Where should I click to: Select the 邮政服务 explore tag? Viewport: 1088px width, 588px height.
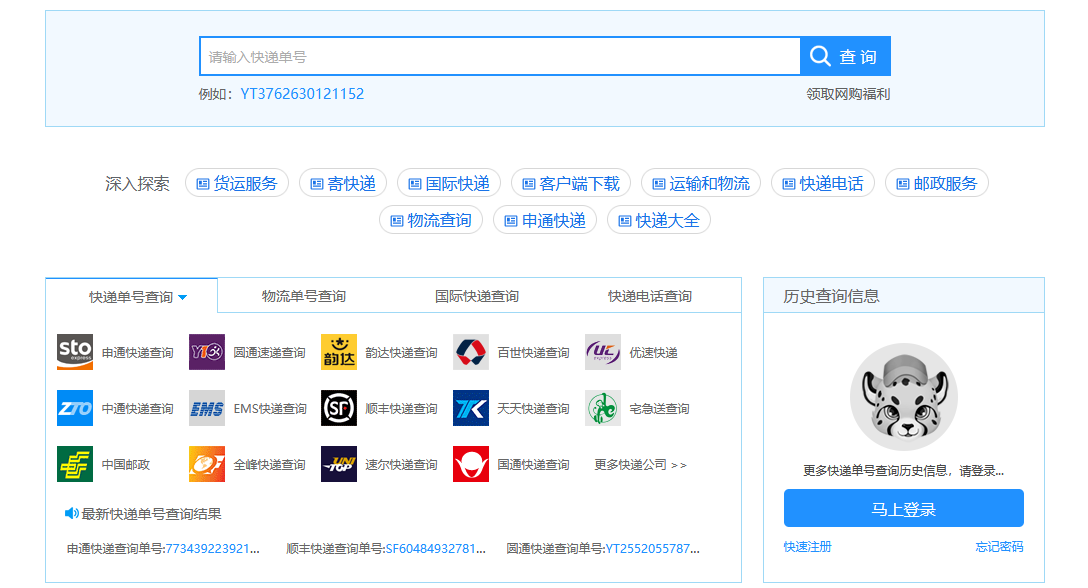[x=937, y=183]
